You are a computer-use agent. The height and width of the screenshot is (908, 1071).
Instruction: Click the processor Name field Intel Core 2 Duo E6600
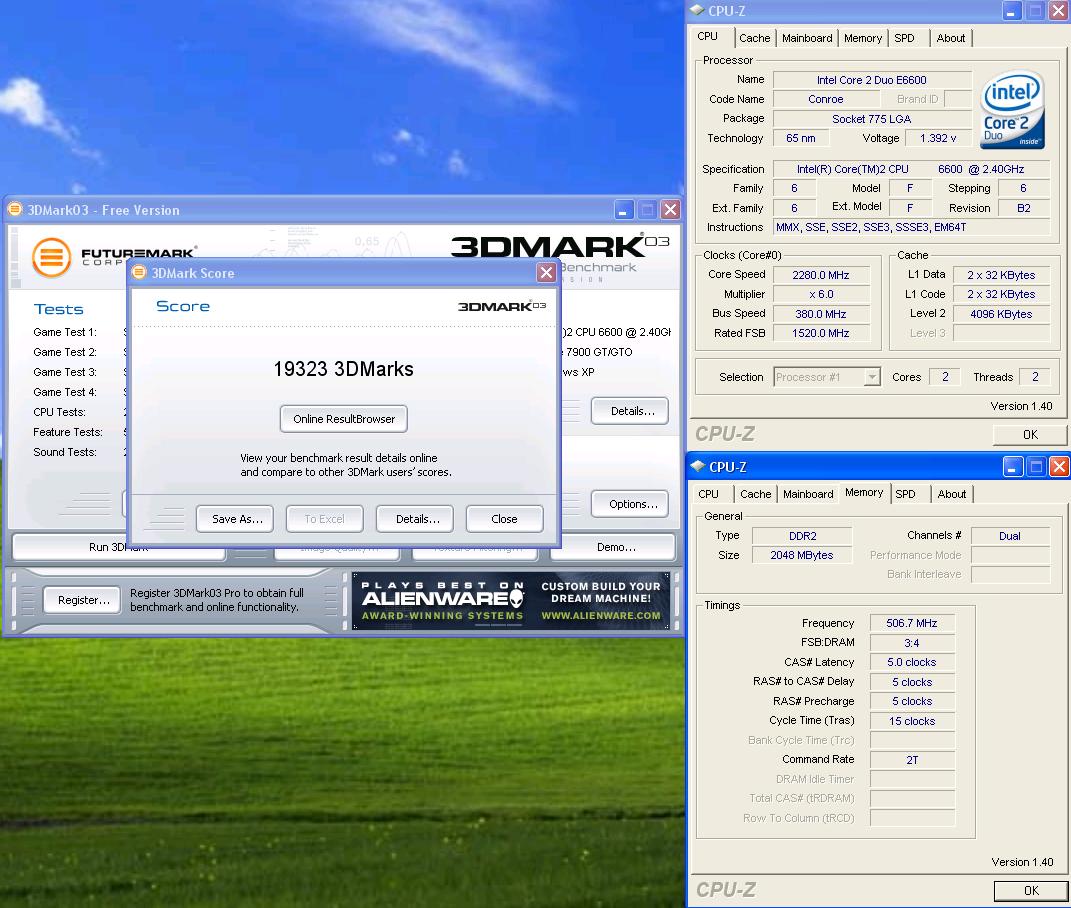tap(872, 80)
